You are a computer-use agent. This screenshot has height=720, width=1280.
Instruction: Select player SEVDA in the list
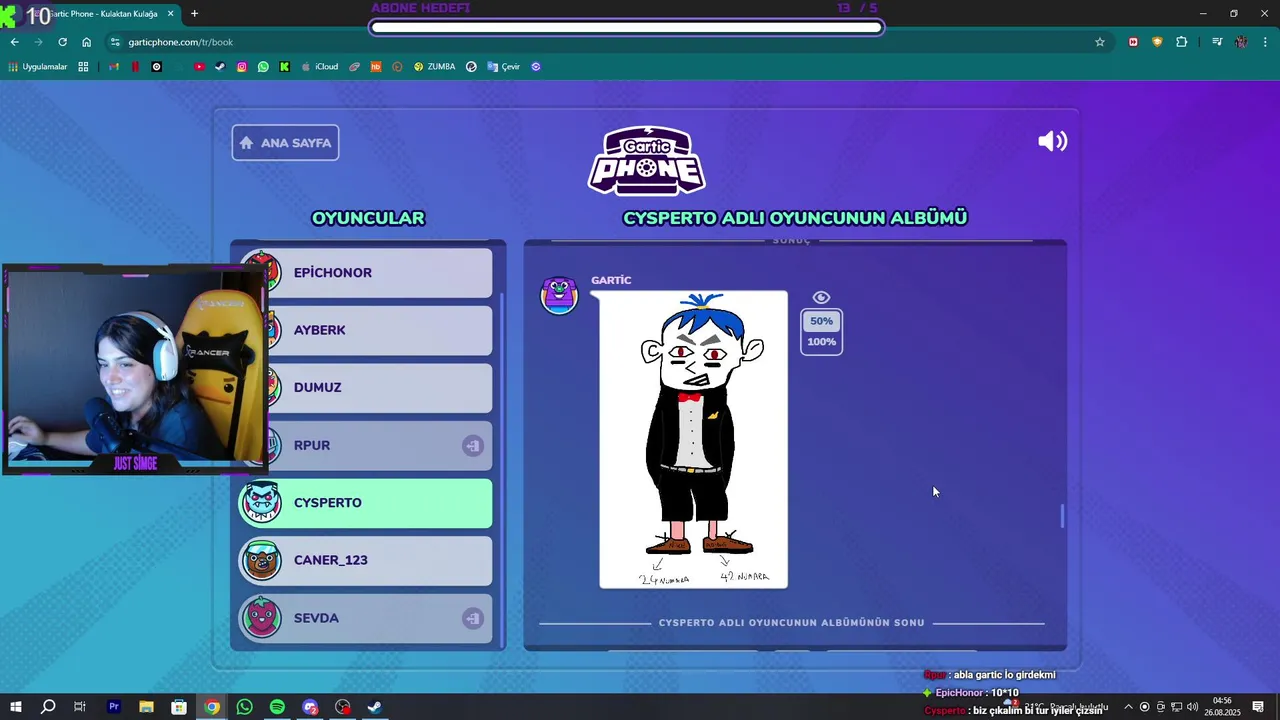click(366, 618)
